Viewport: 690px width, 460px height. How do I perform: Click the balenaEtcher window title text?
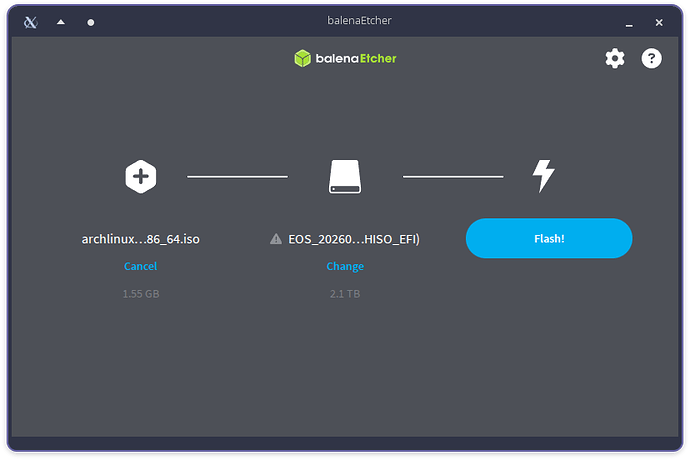(x=359, y=21)
